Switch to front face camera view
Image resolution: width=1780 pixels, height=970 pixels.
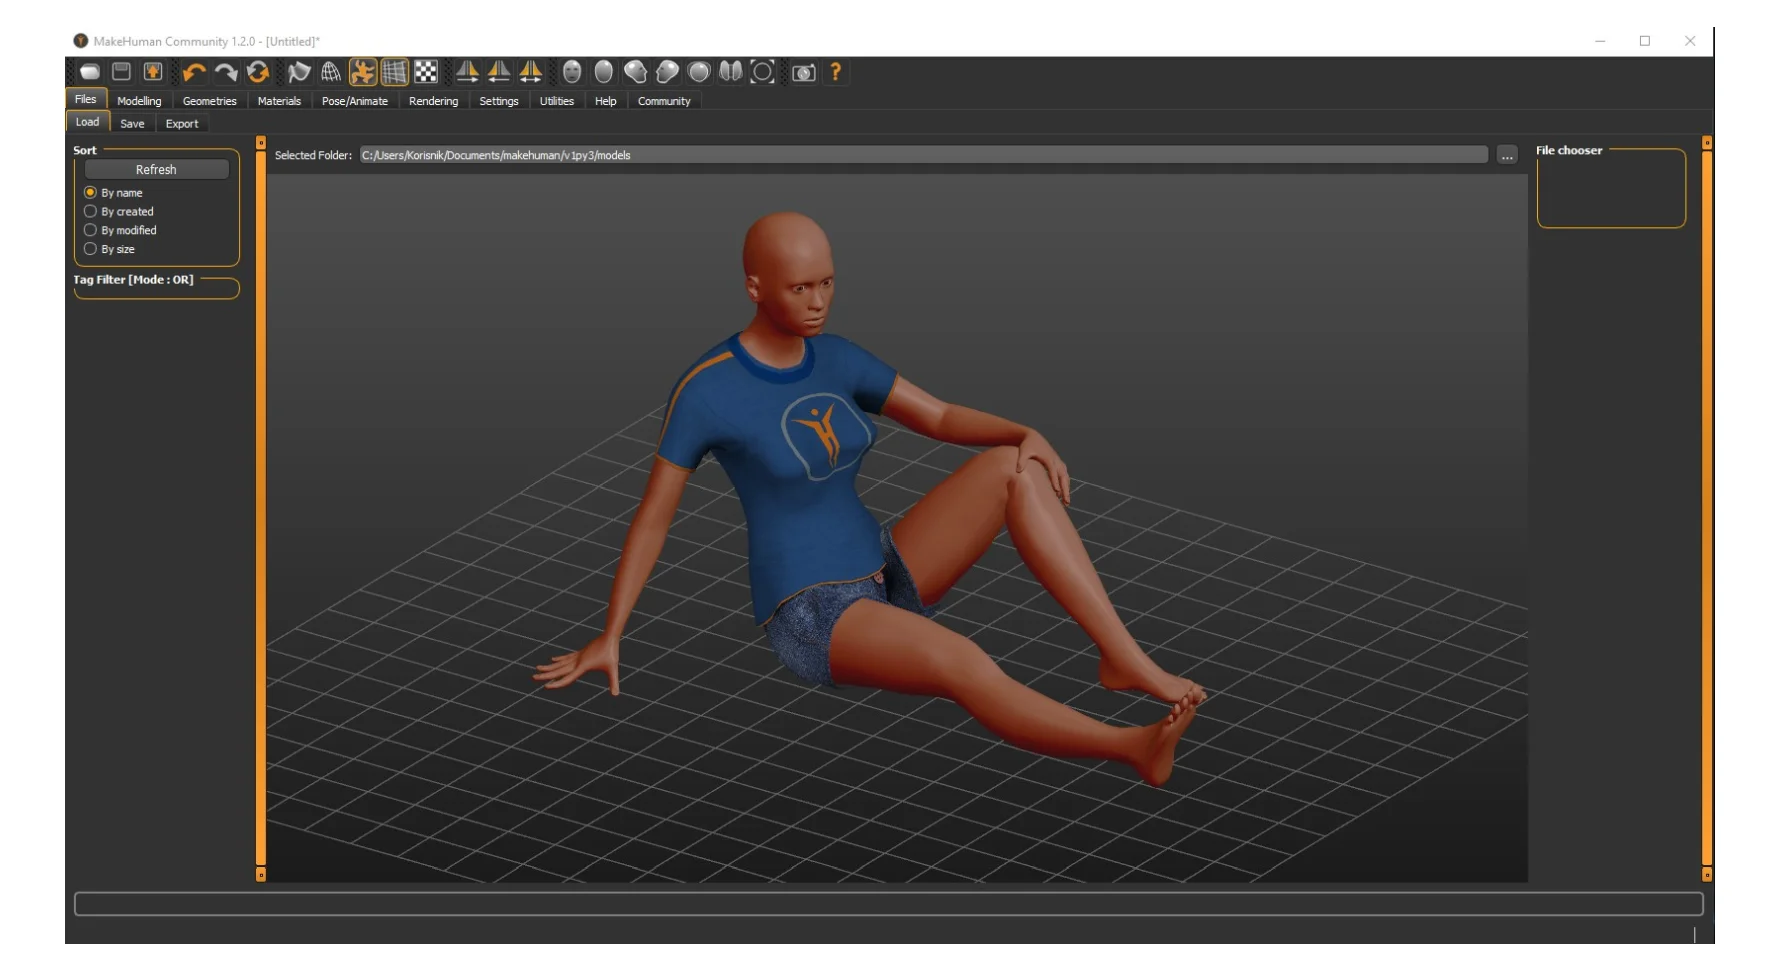coord(572,72)
